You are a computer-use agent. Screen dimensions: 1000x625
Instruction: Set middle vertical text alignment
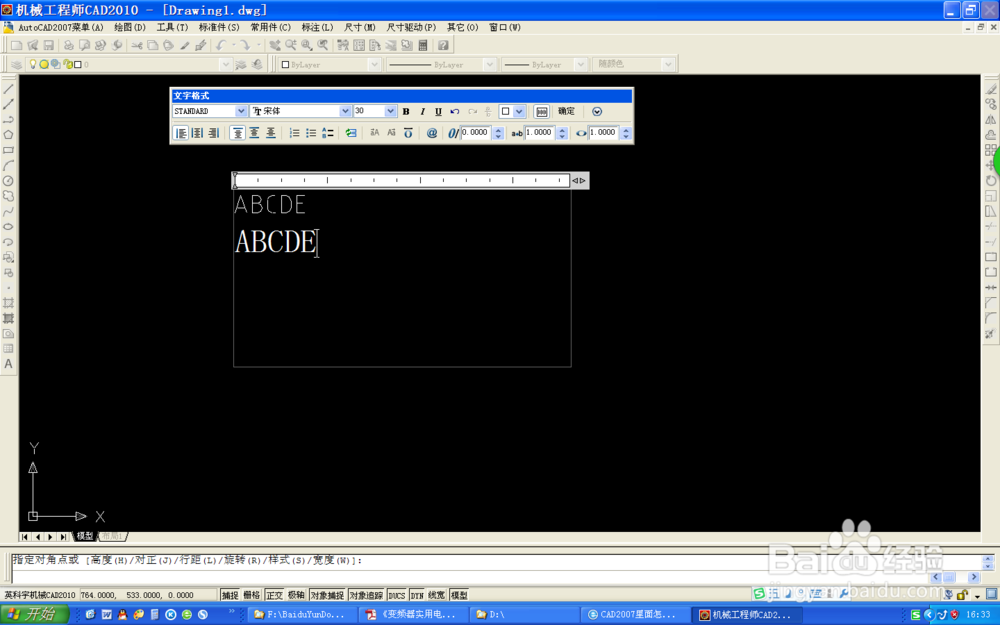(254, 133)
